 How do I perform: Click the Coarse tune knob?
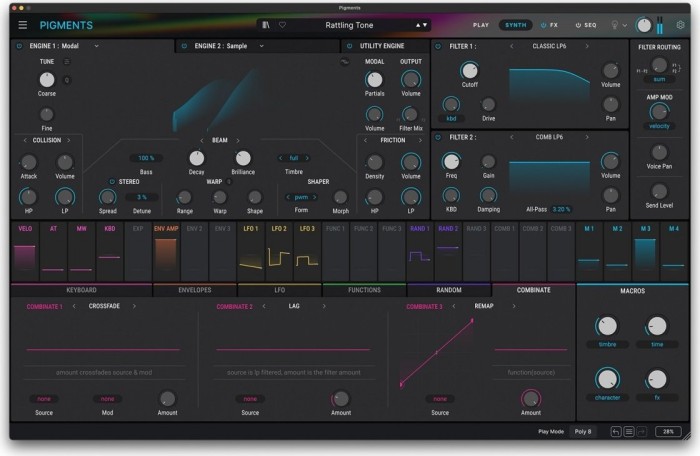pyautogui.click(x=46, y=80)
